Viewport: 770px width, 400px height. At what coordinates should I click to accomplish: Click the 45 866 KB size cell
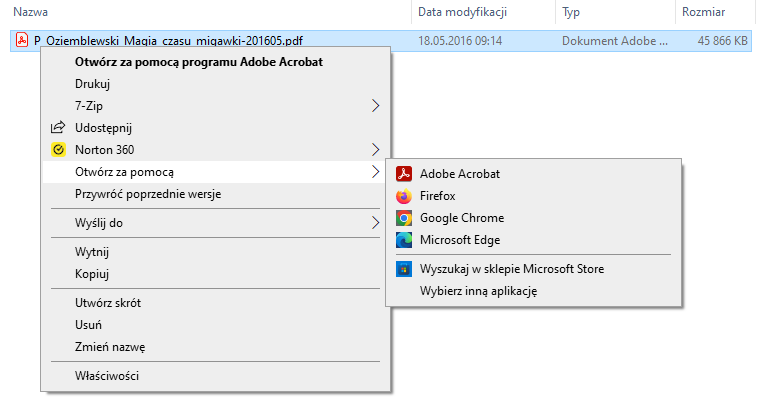(722, 41)
